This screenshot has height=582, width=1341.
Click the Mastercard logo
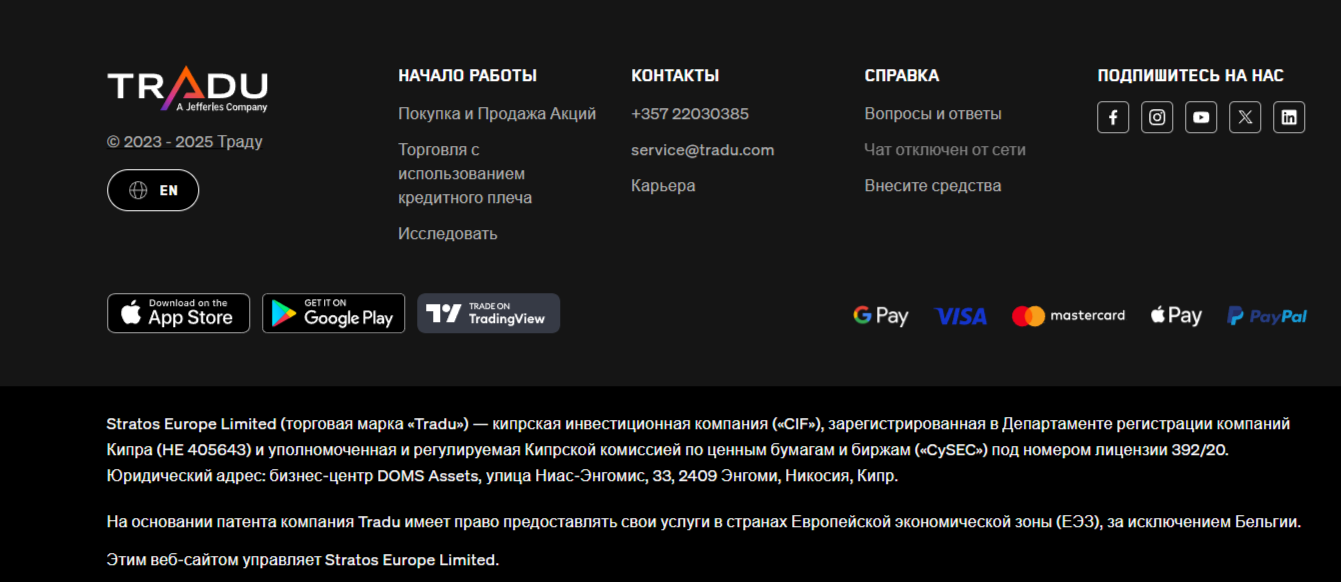point(1068,316)
